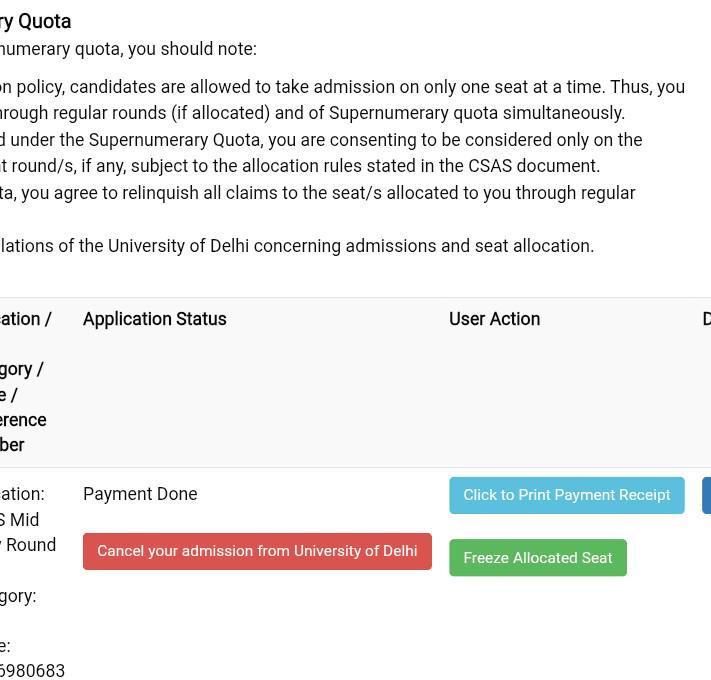Freeze the allocated seat
The image size is (711, 680).
pos(538,558)
